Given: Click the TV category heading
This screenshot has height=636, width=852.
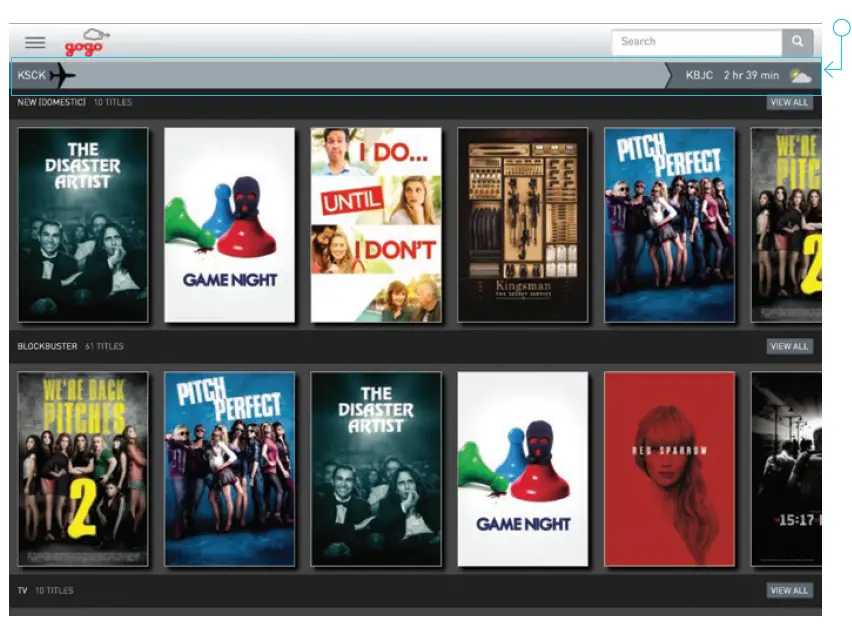Looking at the screenshot, I should click(x=22, y=590).
